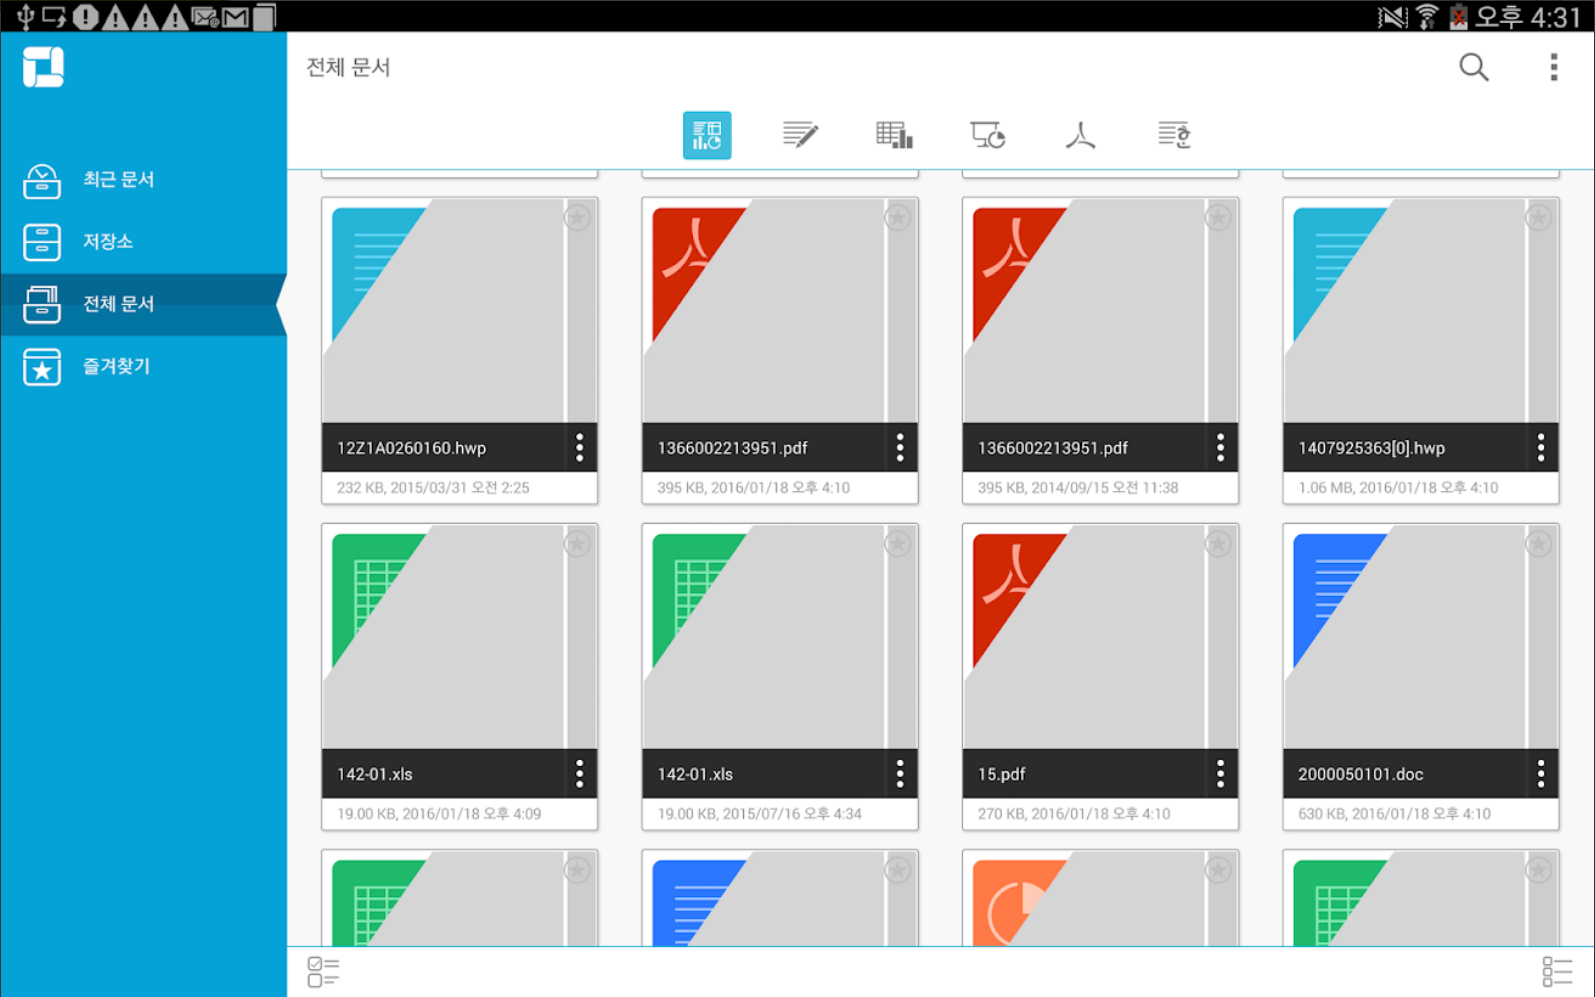
Task: Tap the USB icon in status bar
Action: (25, 16)
